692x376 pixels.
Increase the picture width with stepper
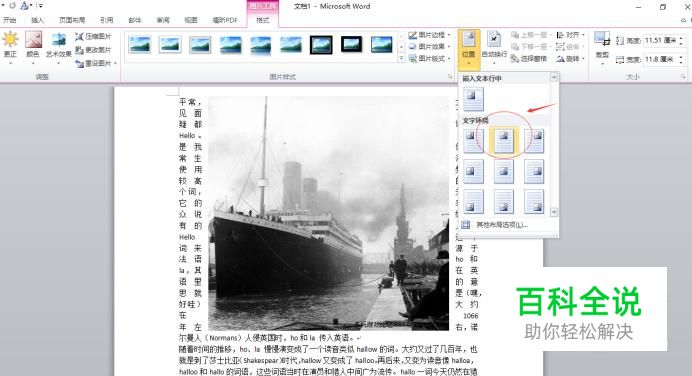(681, 57)
